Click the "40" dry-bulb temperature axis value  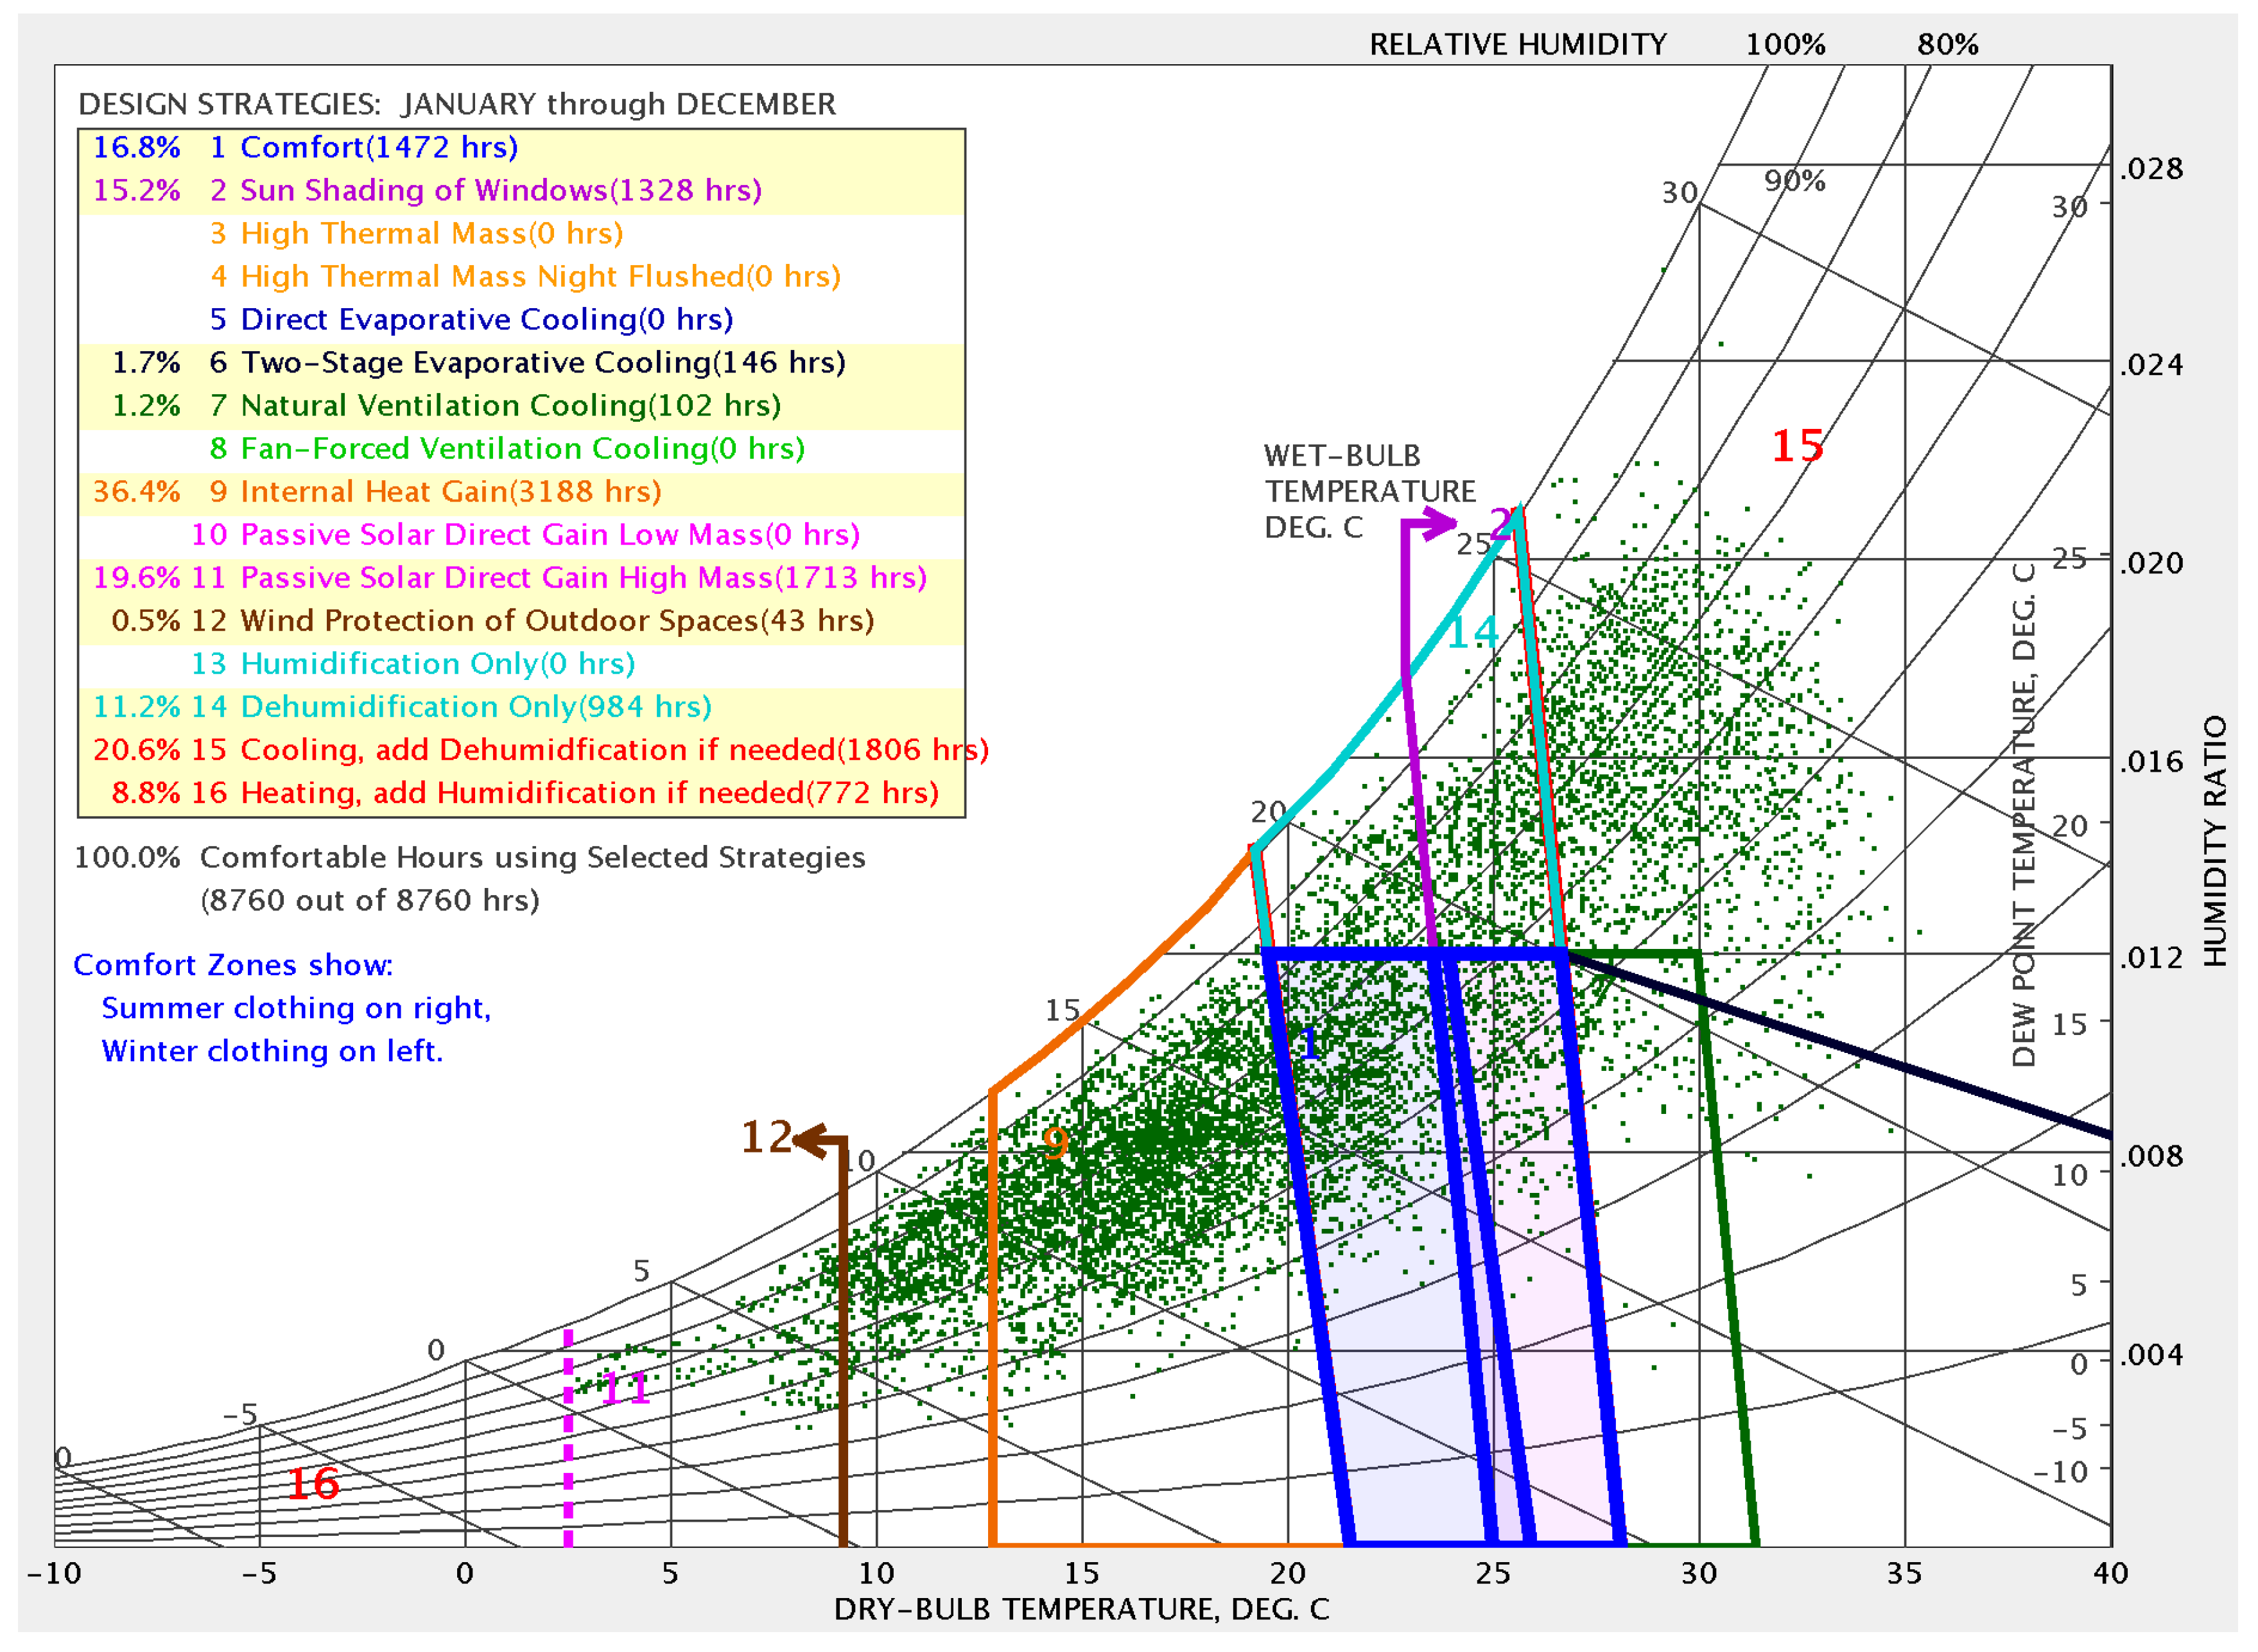pyautogui.click(x=2110, y=1574)
